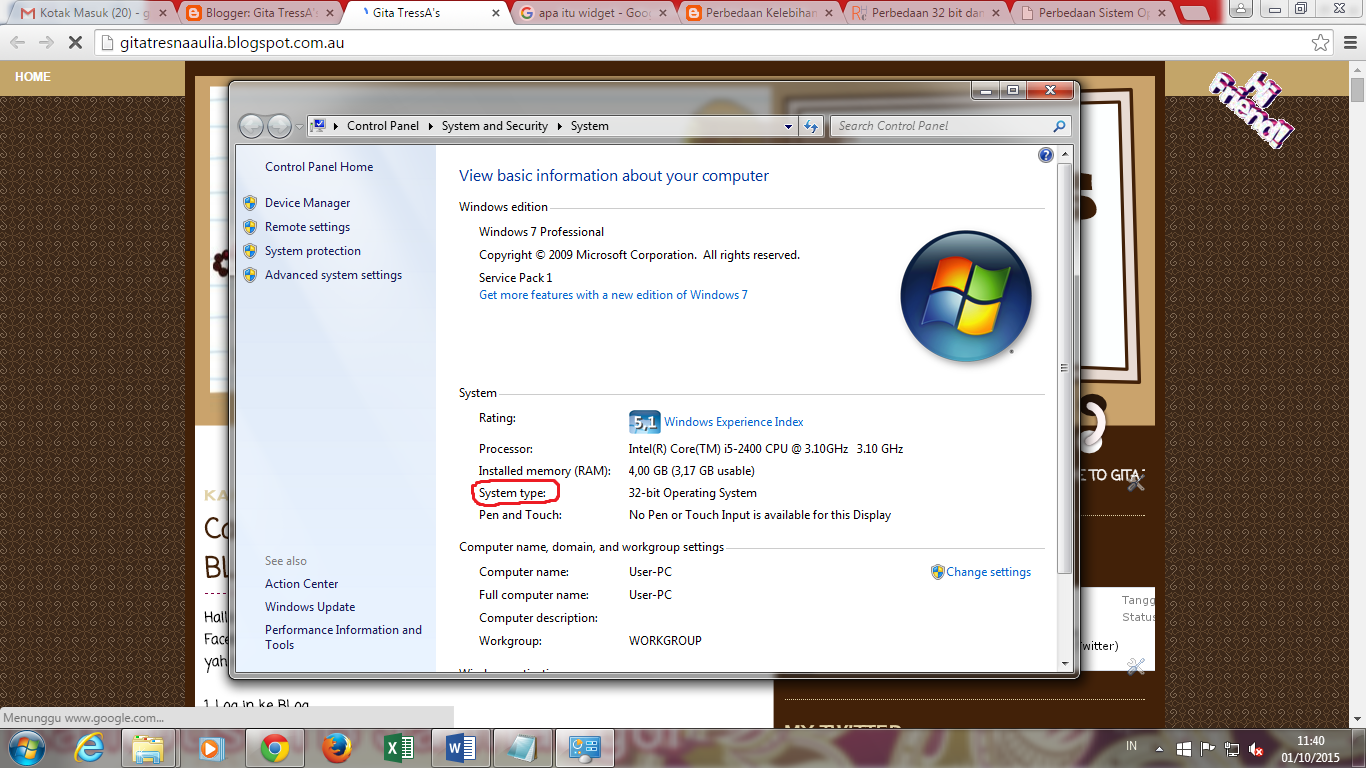The width and height of the screenshot is (1366, 768).
Task: Open Google Chrome from taskbar
Action: [x=275, y=748]
